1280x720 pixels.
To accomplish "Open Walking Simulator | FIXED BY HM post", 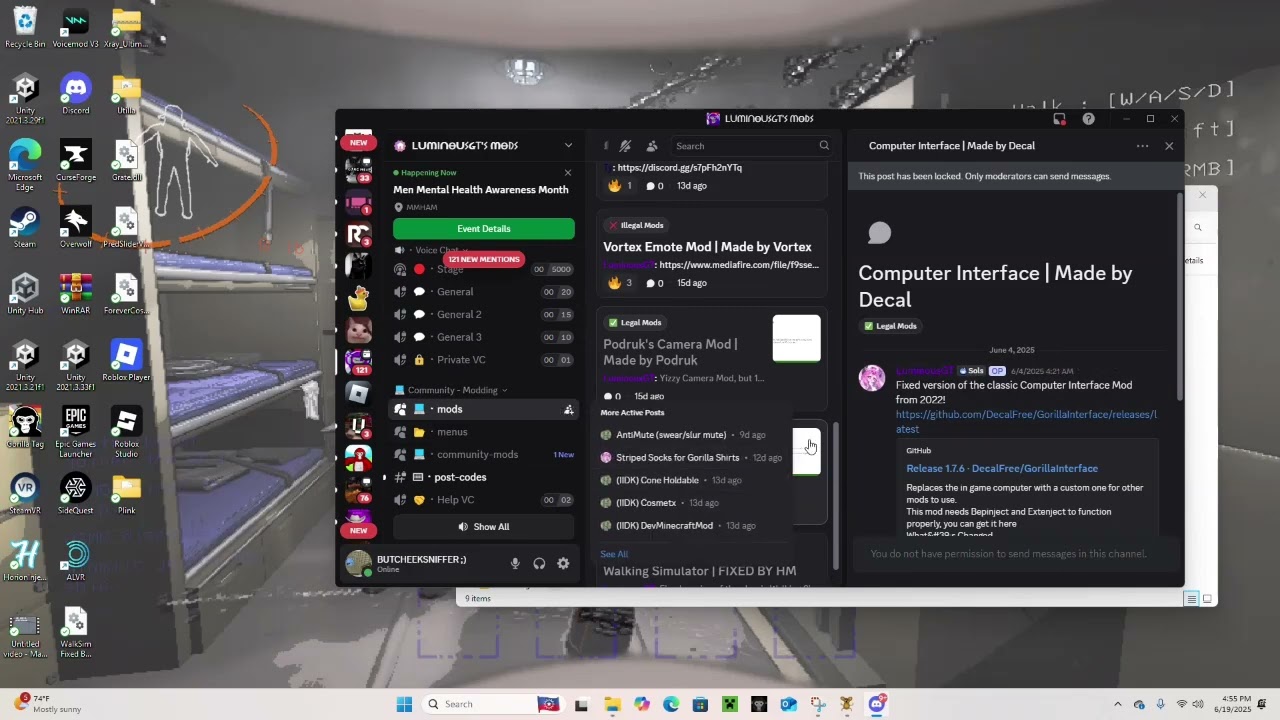I will (x=699, y=571).
